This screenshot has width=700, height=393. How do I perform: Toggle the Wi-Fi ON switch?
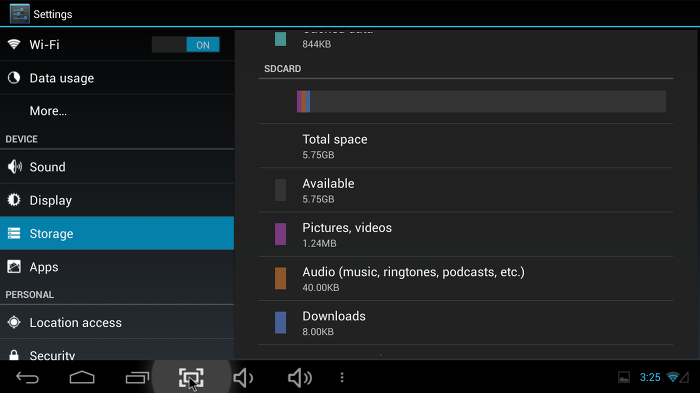(x=186, y=45)
